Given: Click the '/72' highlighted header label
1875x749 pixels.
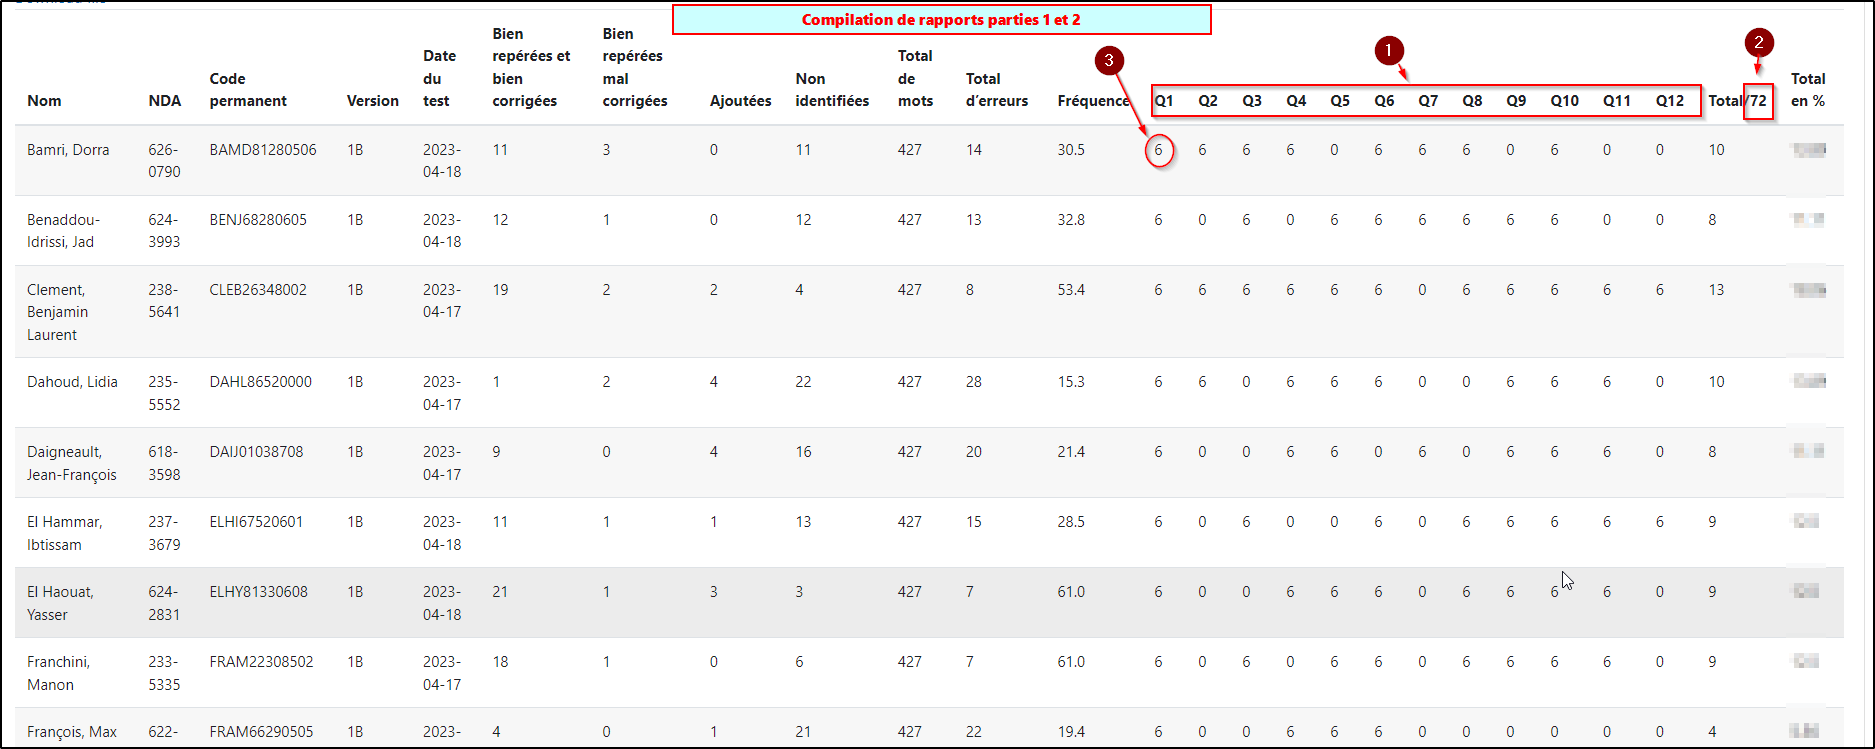Looking at the screenshot, I should pos(1757,101).
